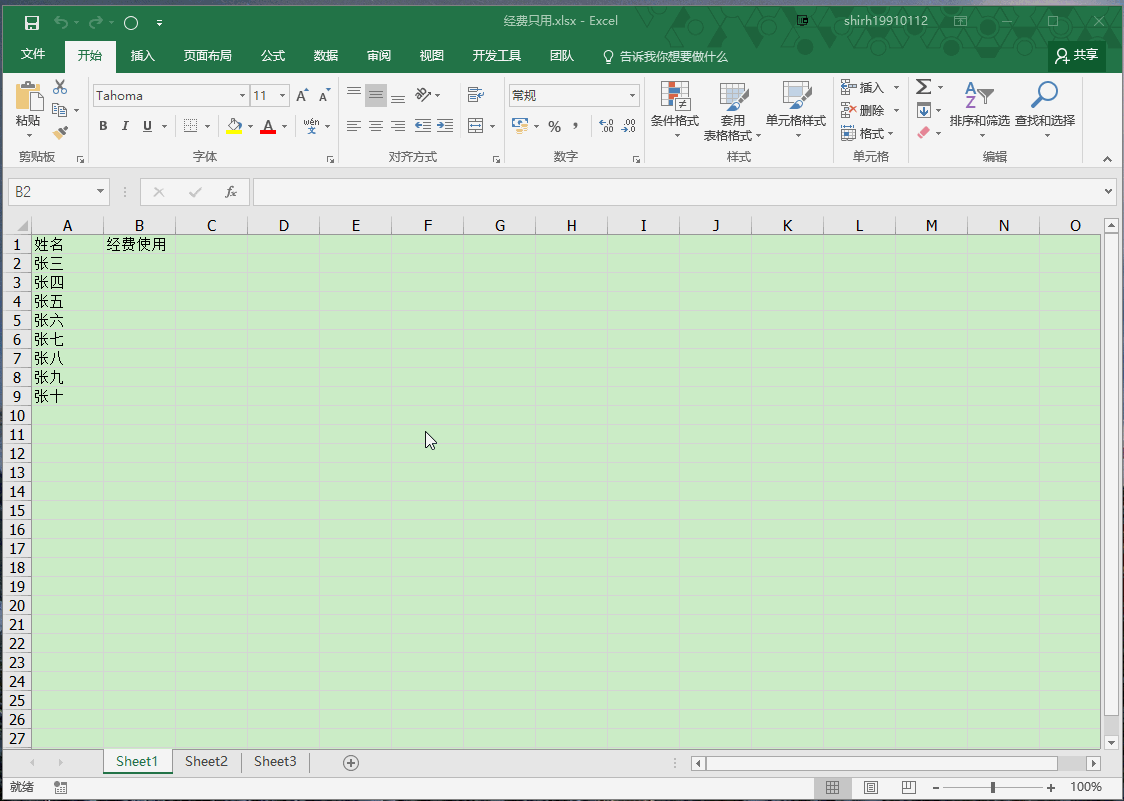Click the Format Painter brush icon
This screenshot has width=1124, height=801.
(60, 133)
